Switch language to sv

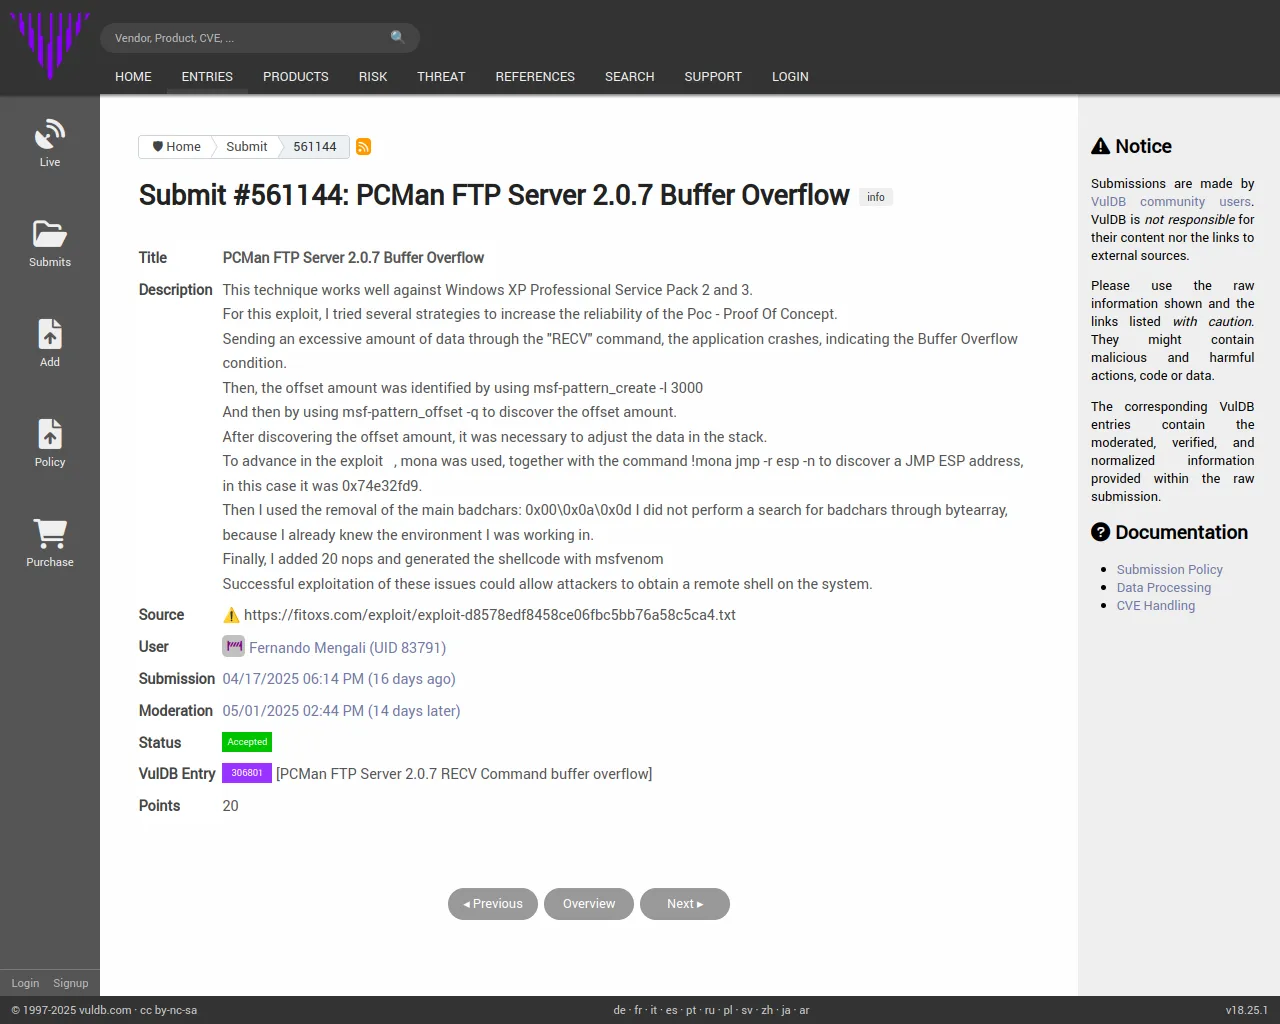point(747,1010)
